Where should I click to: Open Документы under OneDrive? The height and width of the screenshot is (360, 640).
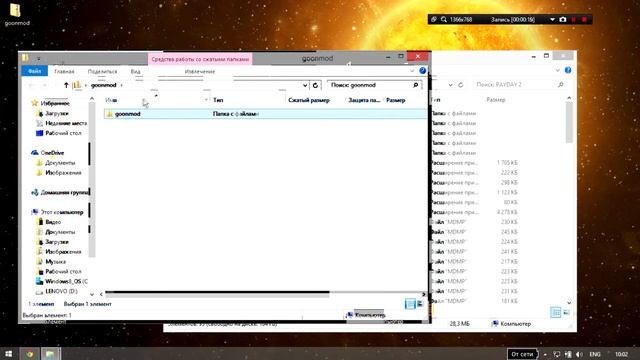[x=56, y=163]
